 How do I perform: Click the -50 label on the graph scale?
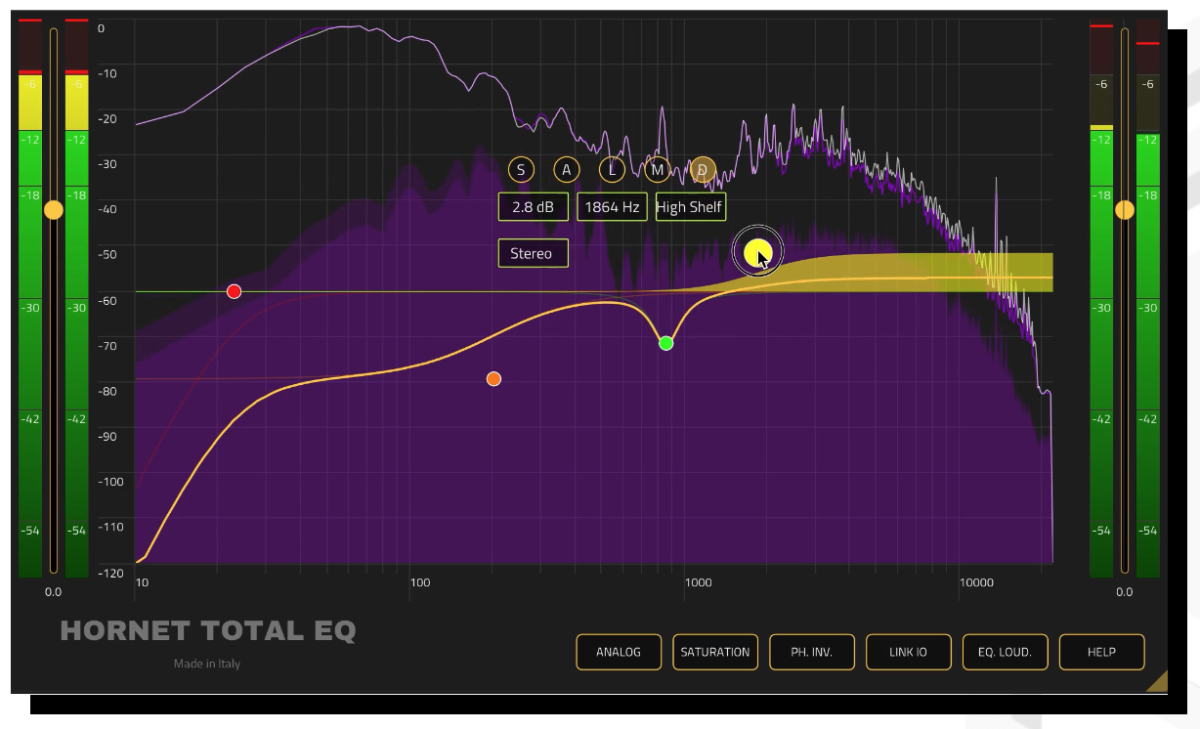(107, 254)
